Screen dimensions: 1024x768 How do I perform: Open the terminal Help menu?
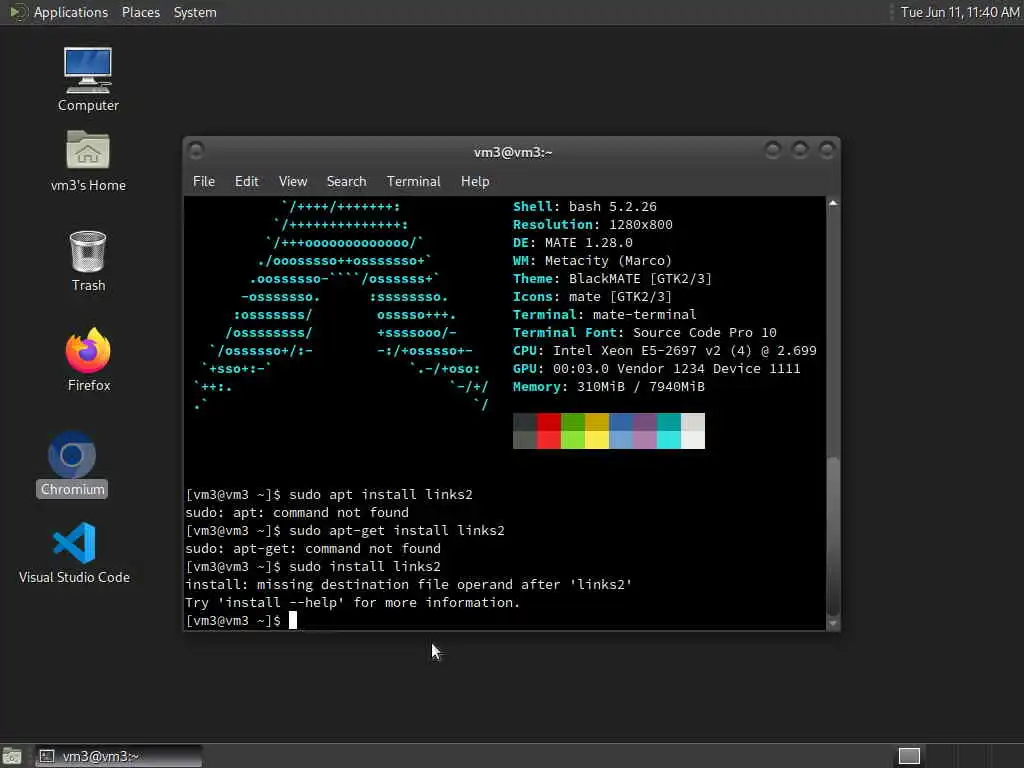(x=475, y=182)
